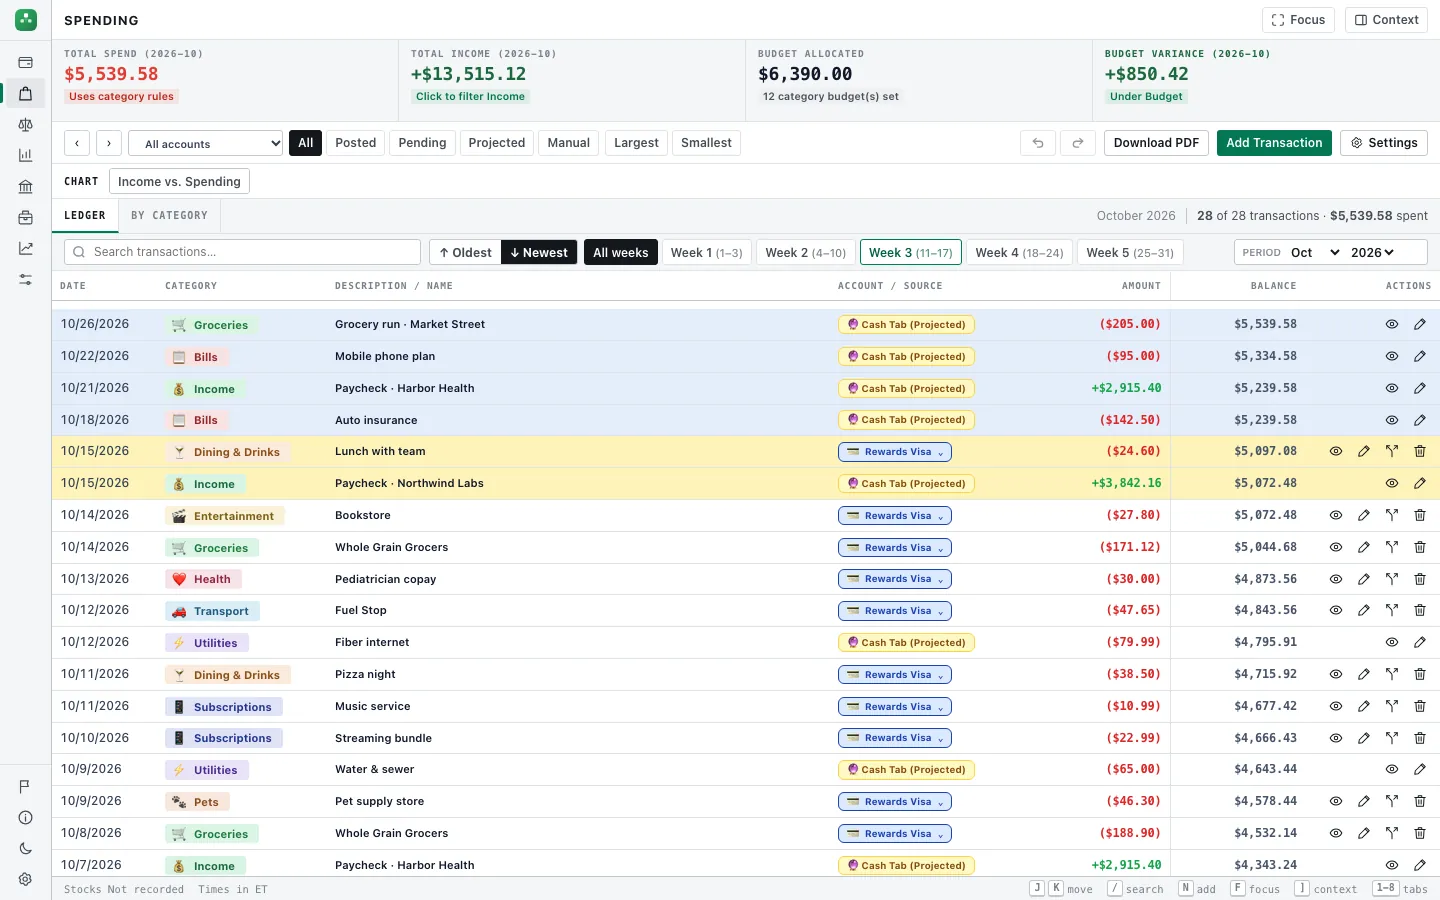1440x900 pixels.
Task: Show Week 2 (4–10) transactions
Action: pyautogui.click(x=806, y=253)
